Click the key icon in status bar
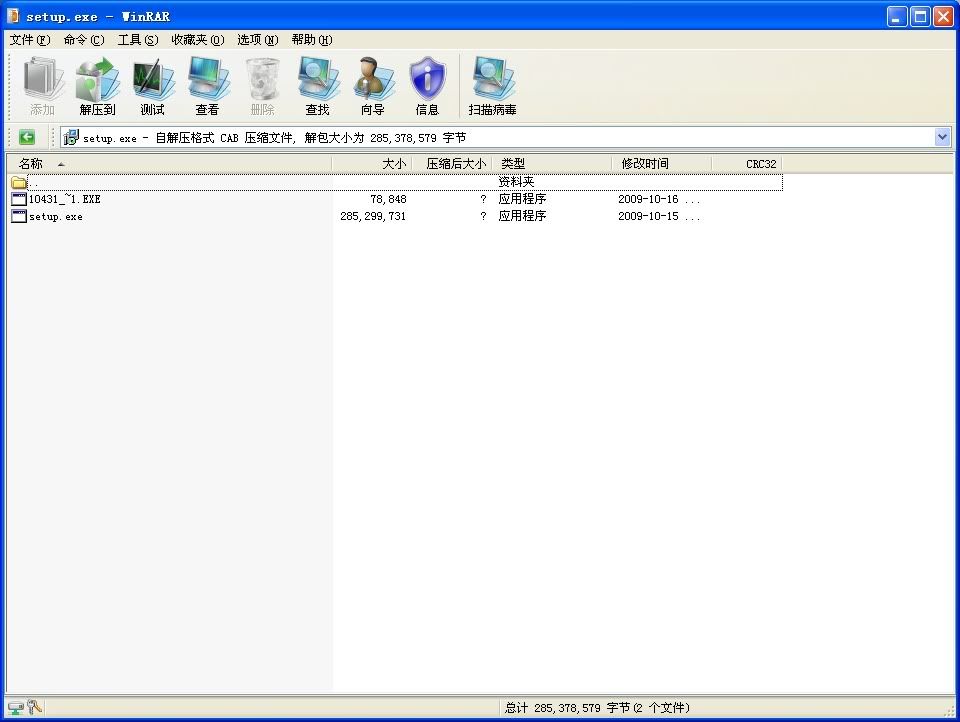 (34, 707)
